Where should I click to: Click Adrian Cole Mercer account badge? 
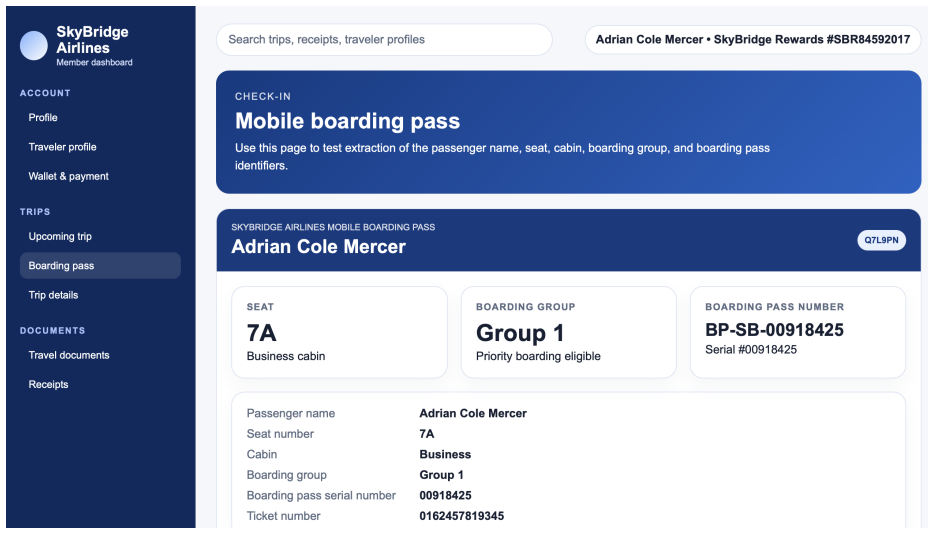[752, 40]
